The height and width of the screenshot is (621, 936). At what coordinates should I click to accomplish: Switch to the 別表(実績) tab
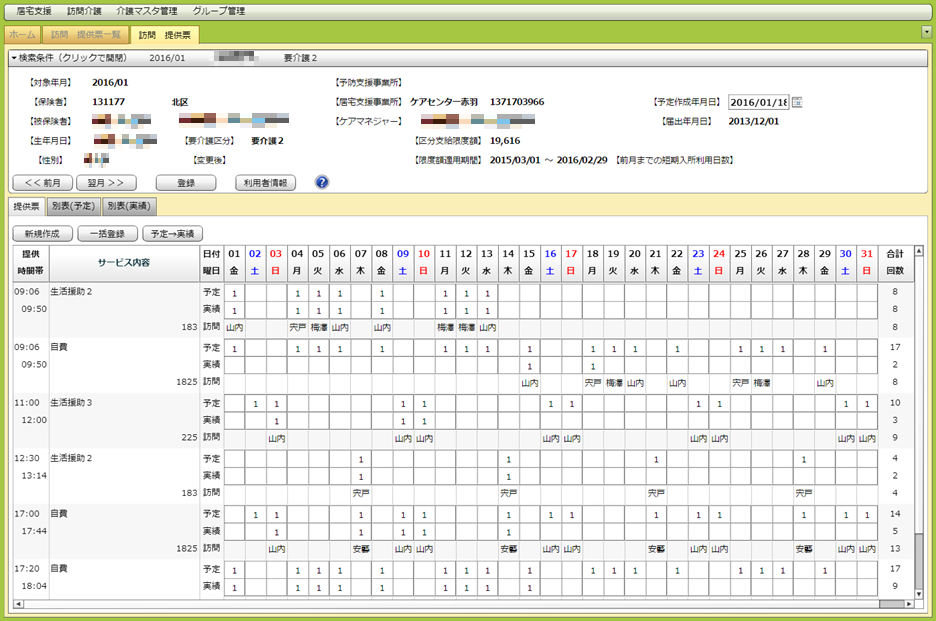pos(128,206)
